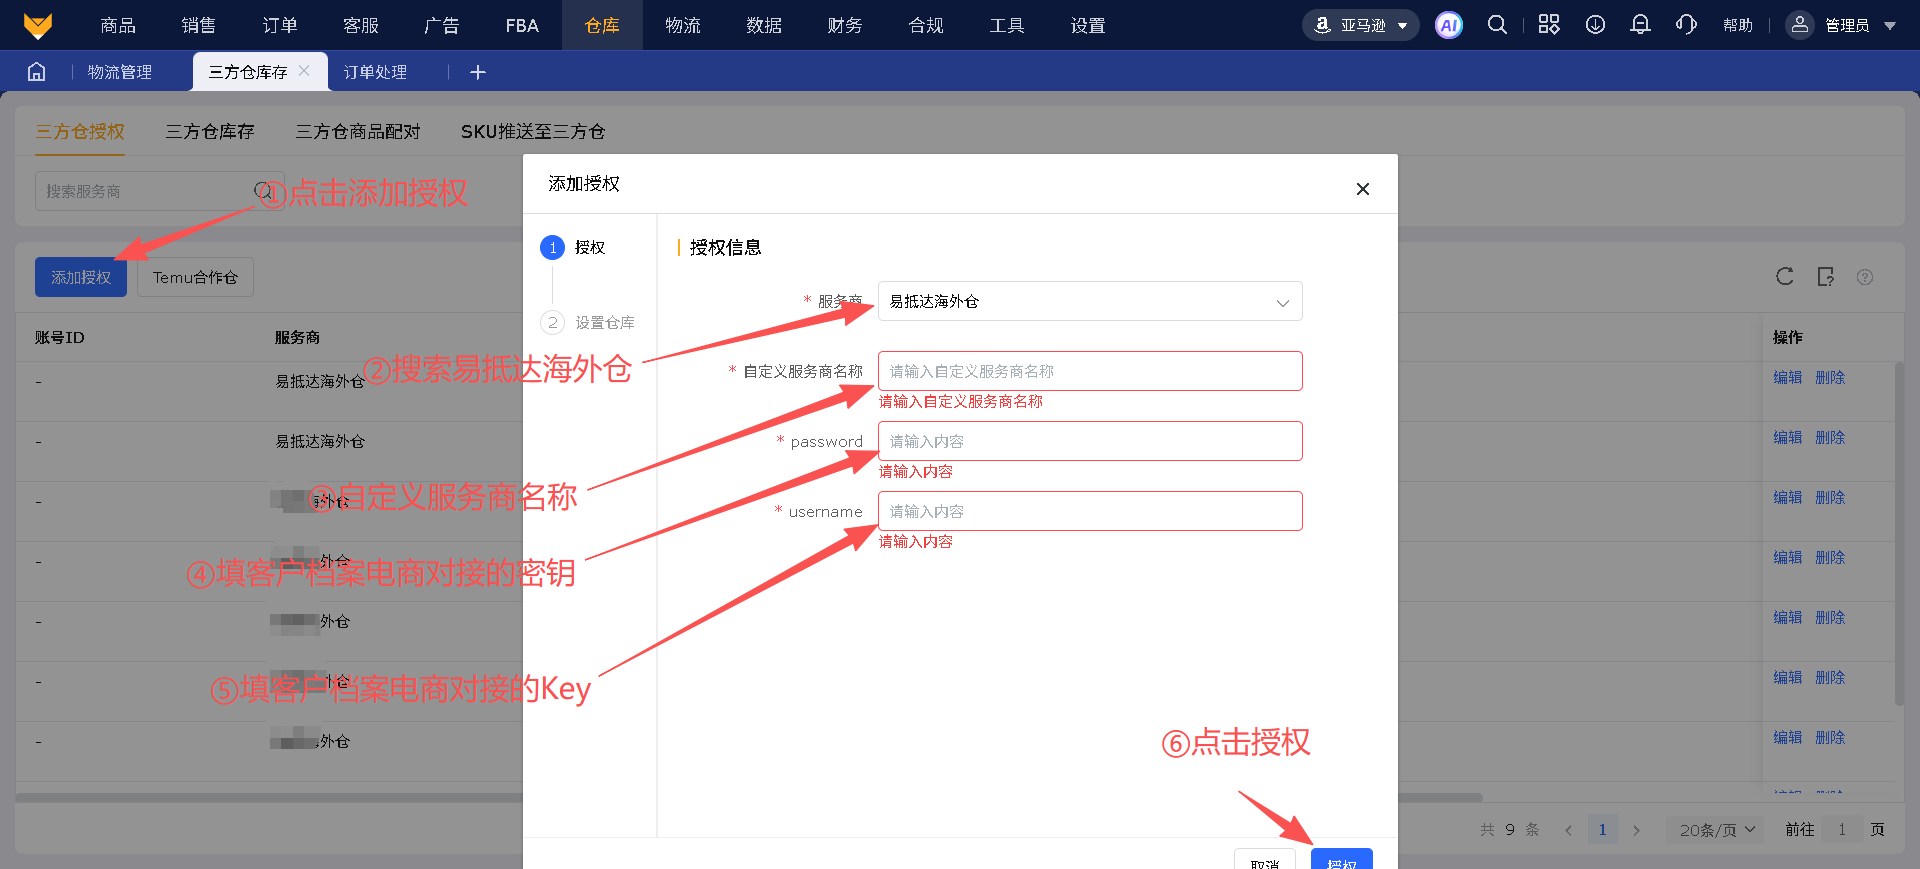Click the 授权 submit button

(1342, 860)
